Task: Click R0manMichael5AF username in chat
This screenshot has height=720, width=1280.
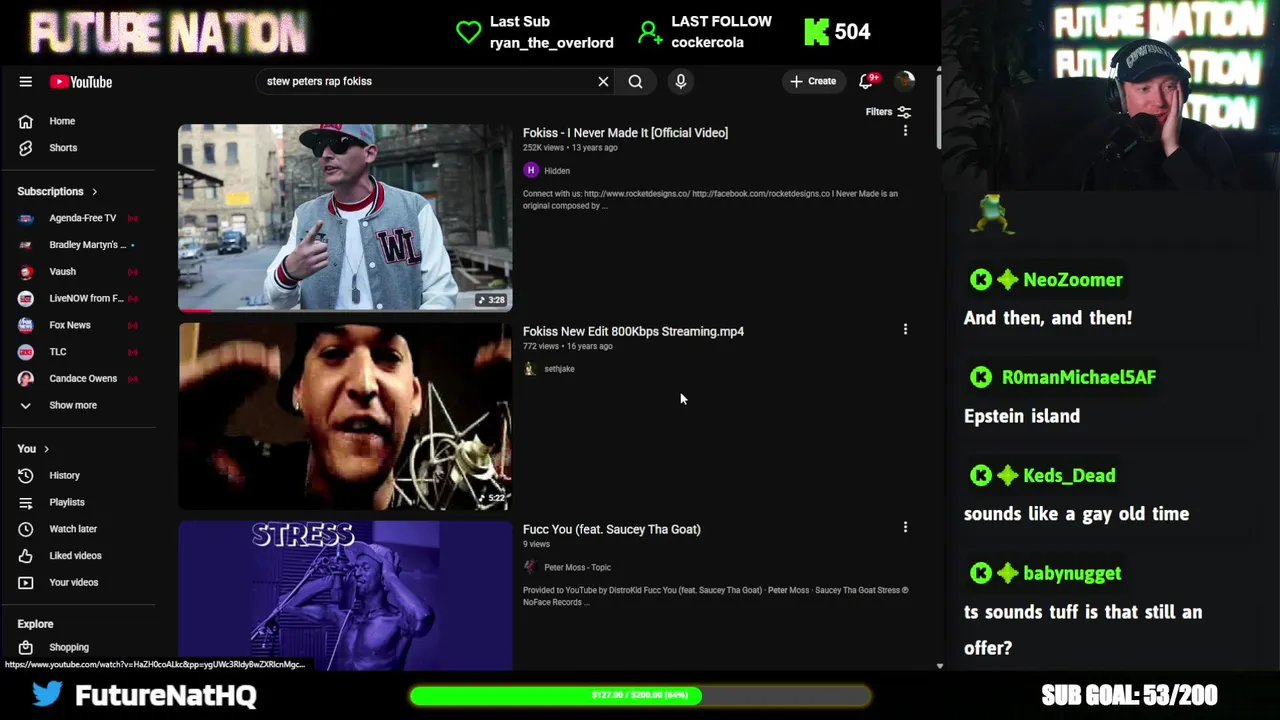Action: point(1079,377)
